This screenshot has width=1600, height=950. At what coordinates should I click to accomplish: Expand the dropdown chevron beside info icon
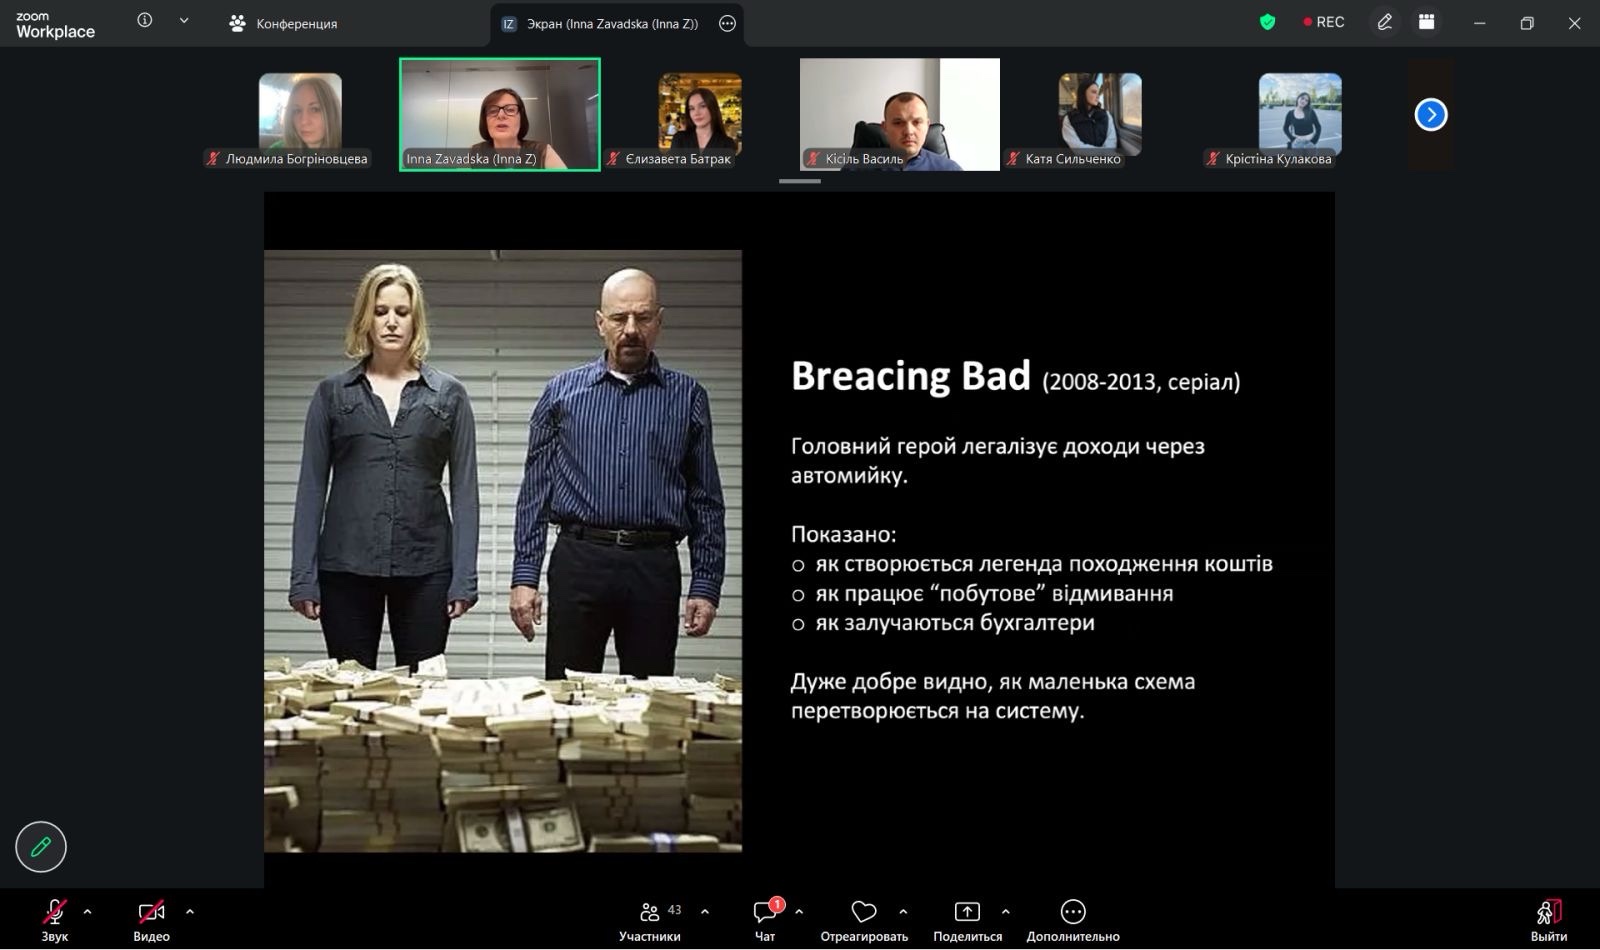click(x=184, y=21)
